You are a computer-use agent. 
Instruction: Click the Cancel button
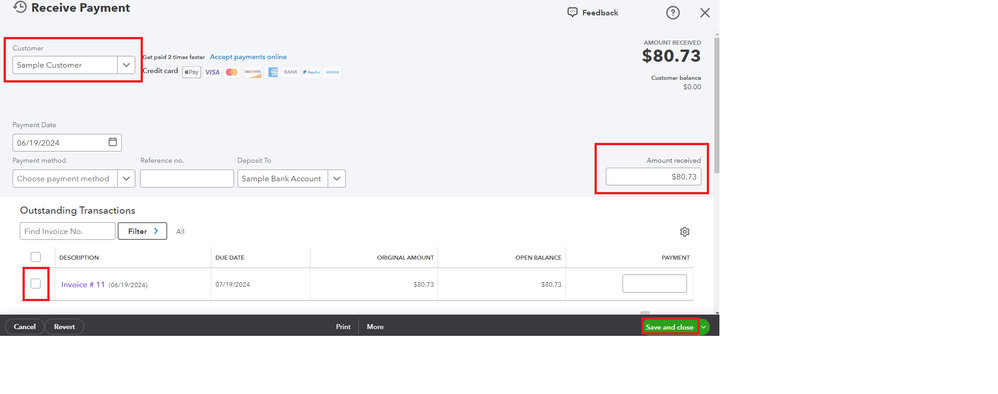click(x=25, y=327)
